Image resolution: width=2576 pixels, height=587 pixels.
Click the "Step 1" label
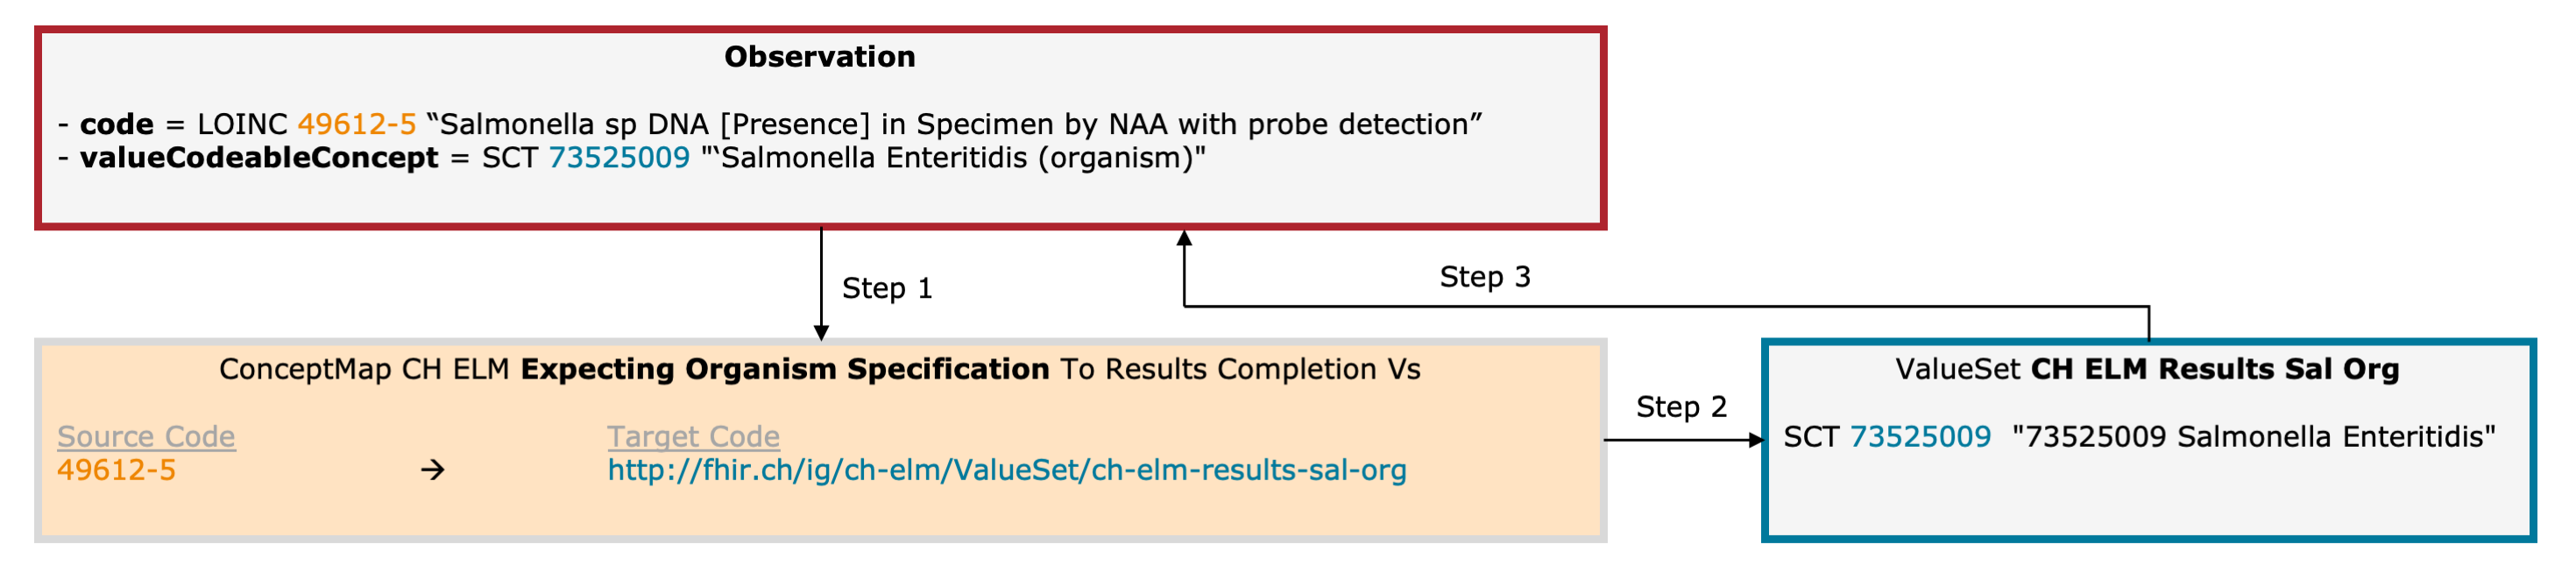tap(887, 289)
